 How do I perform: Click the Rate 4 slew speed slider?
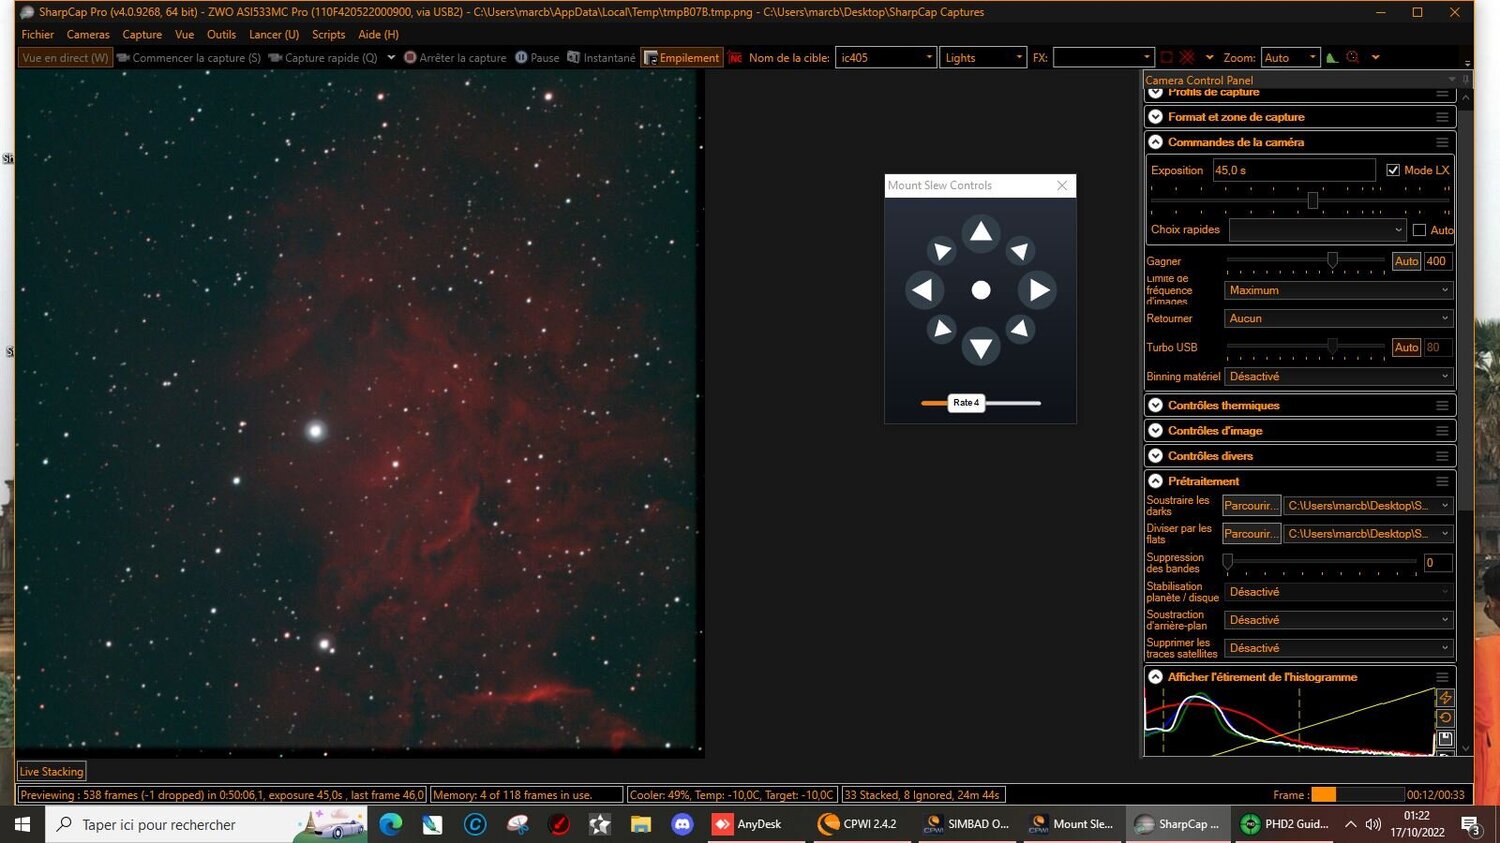pos(980,403)
